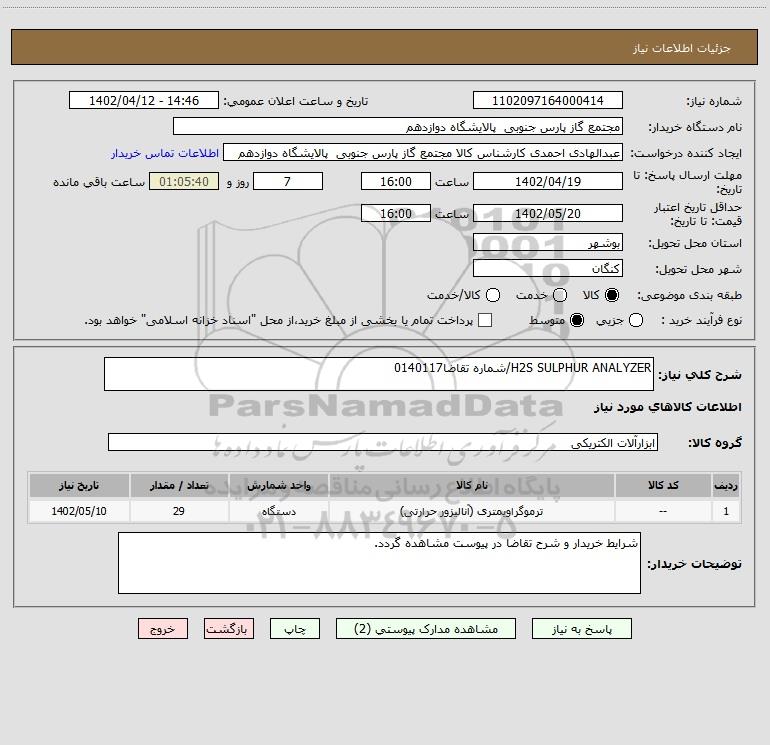Click the request creator field عبدالهادی احمدی
This screenshot has width=770, height=745.
423,152
